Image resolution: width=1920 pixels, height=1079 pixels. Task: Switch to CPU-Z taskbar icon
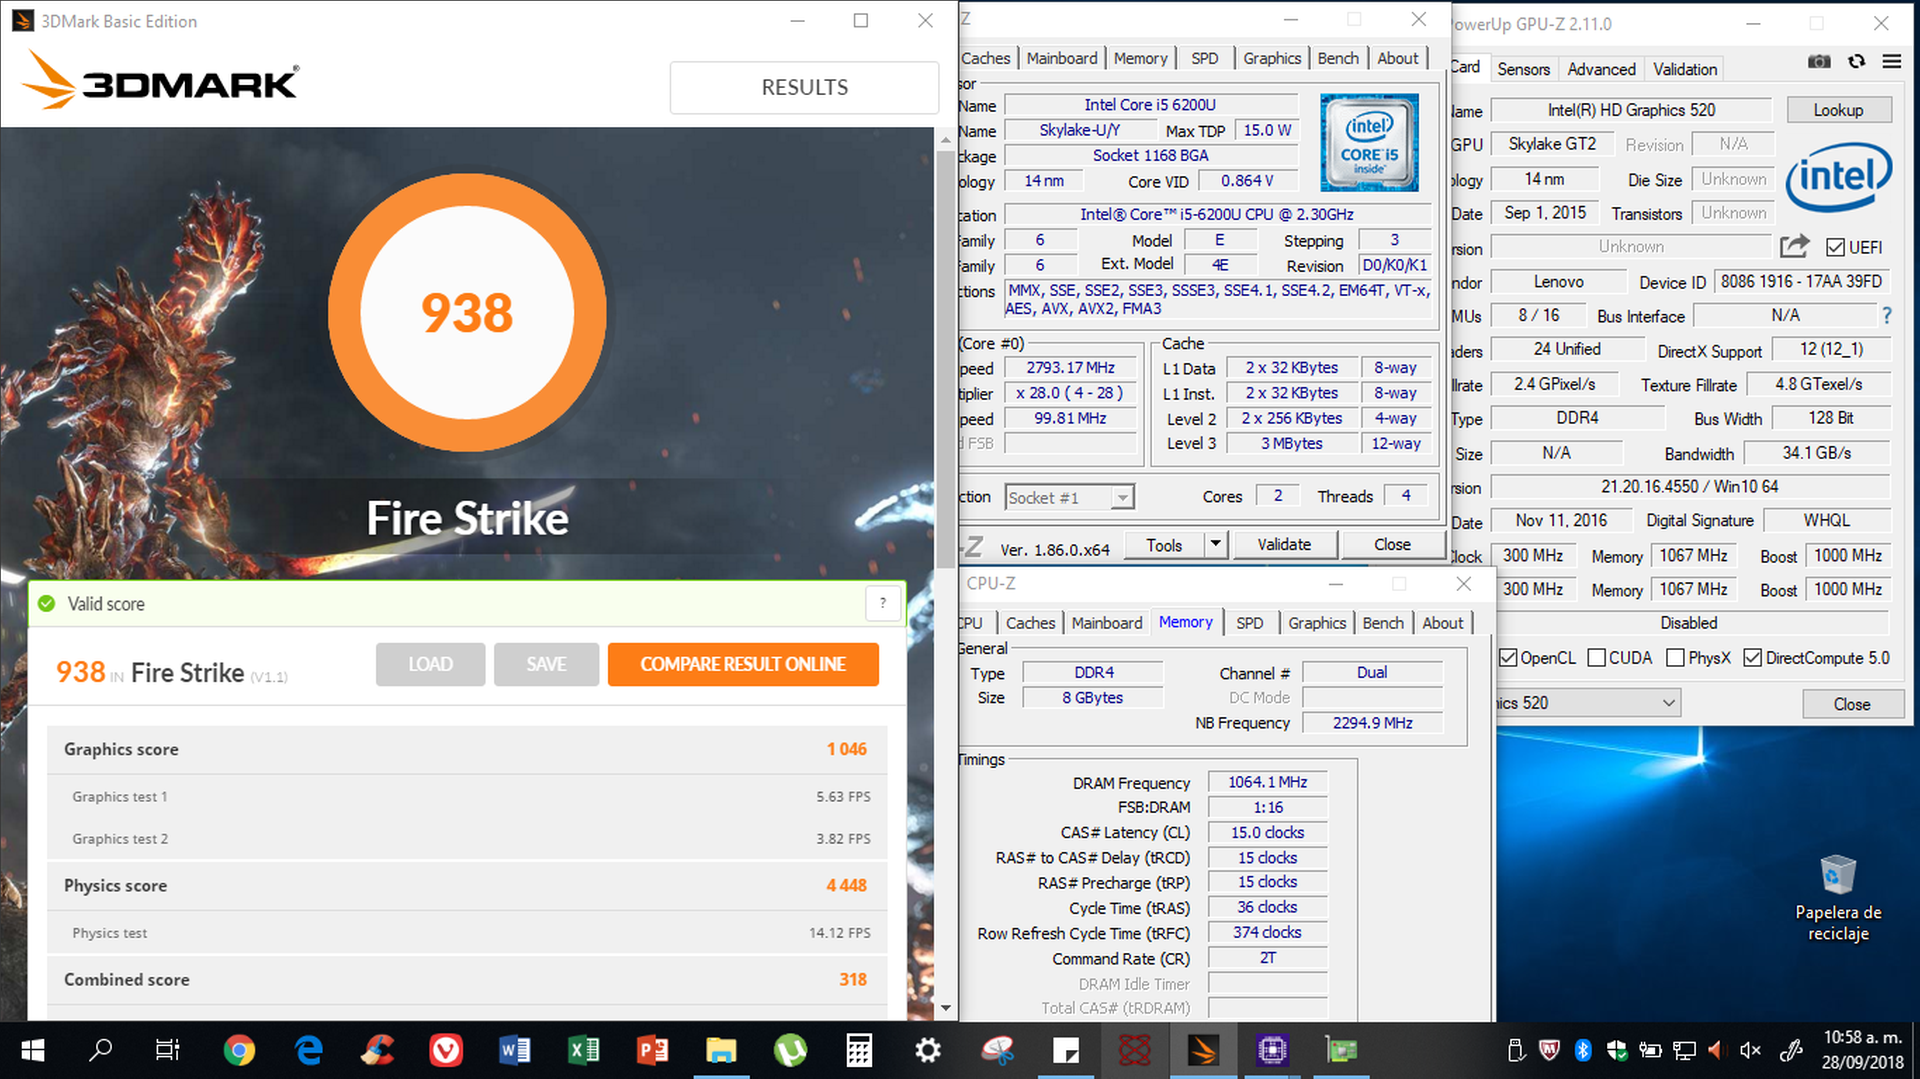[x=1272, y=1050]
